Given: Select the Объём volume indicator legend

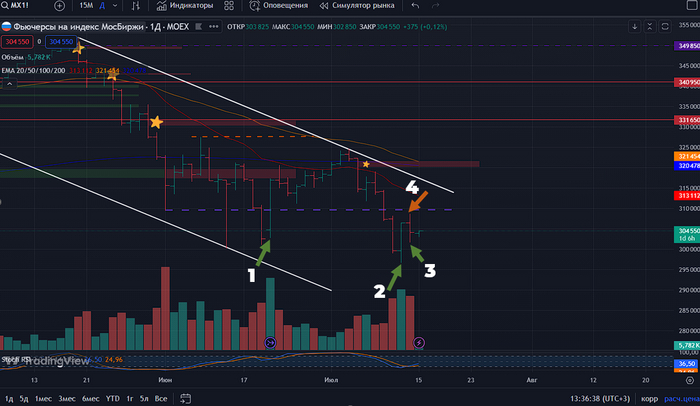Looking at the screenshot, I should point(25,57).
